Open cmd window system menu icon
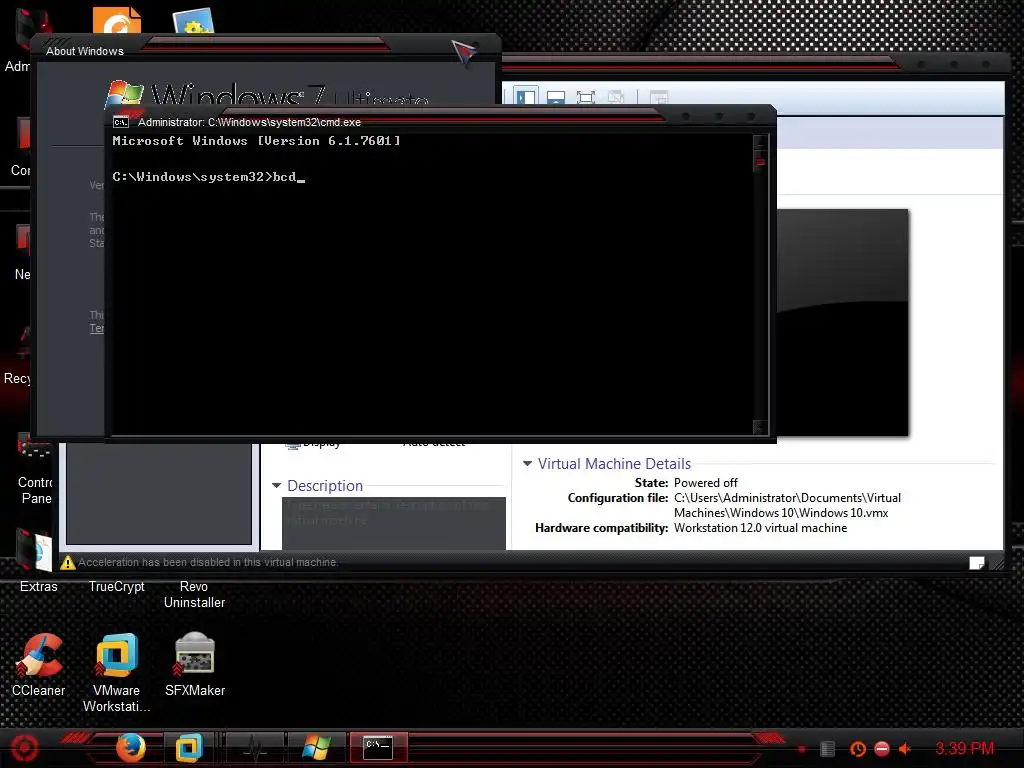Screen dimensions: 1024x768 [x=121, y=122]
